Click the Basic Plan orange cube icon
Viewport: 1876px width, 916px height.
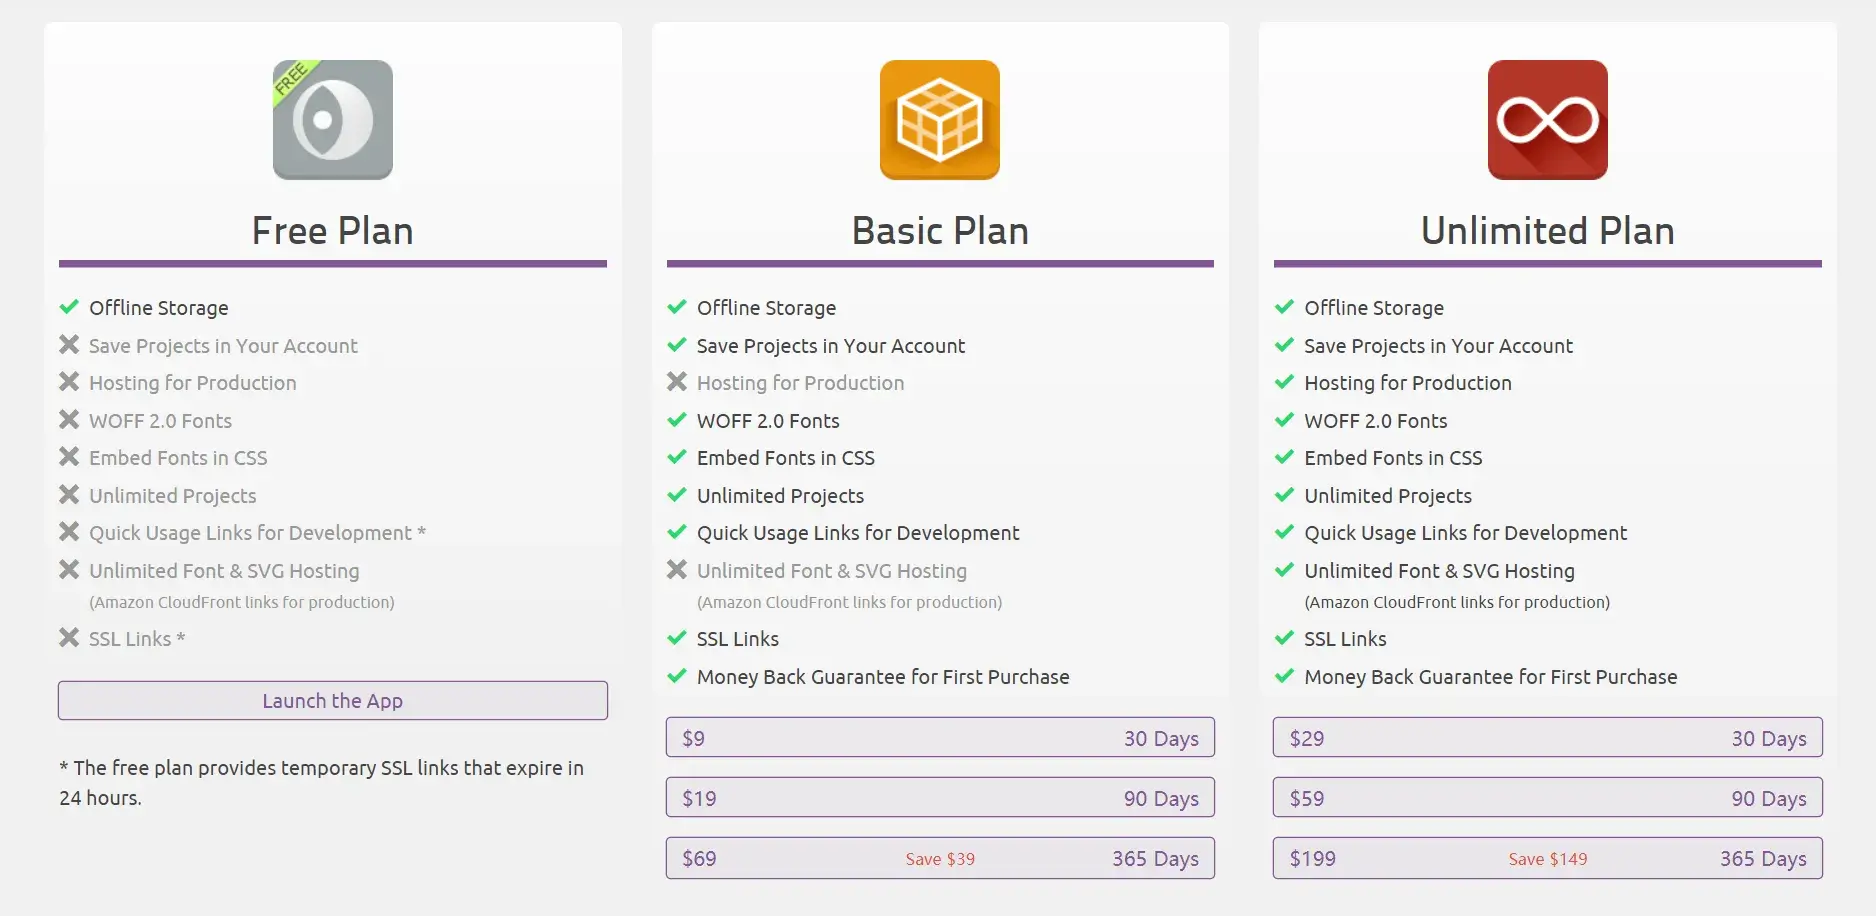(x=939, y=120)
